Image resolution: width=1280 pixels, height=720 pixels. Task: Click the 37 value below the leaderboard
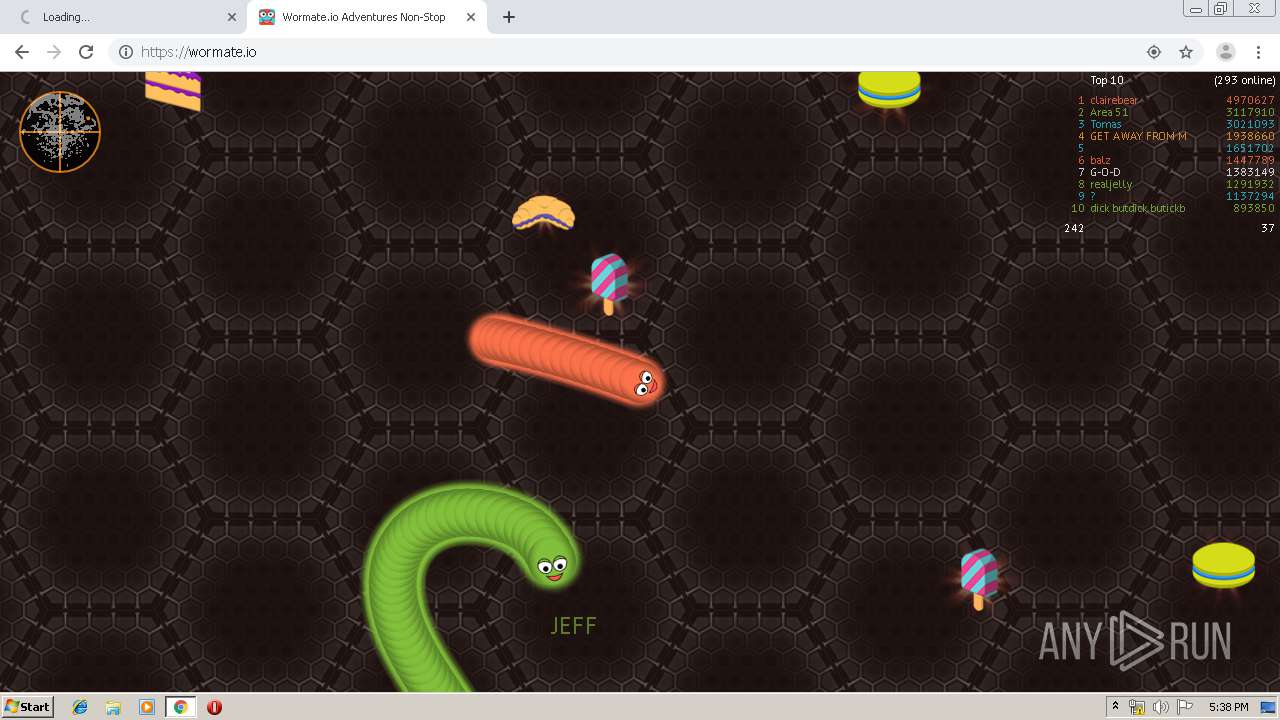pyautogui.click(x=1268, y=228)
